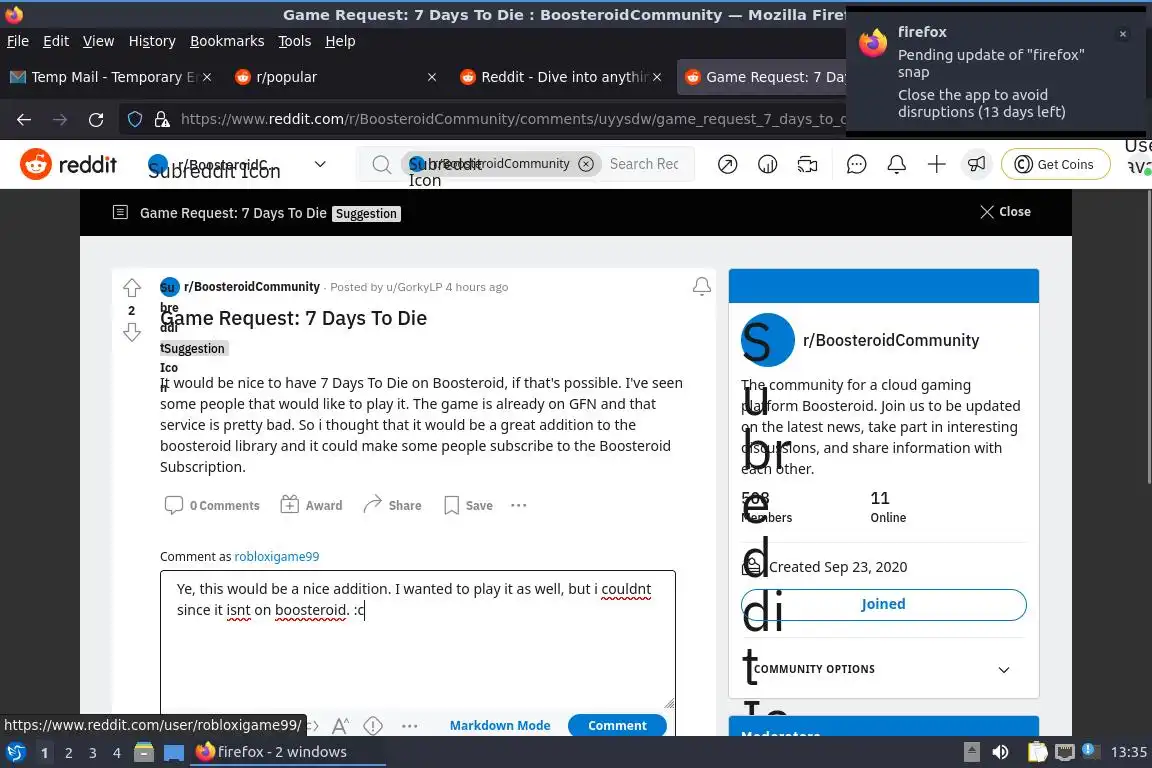
Task: Switch to the r/popular tab
Action: (331, 77)
